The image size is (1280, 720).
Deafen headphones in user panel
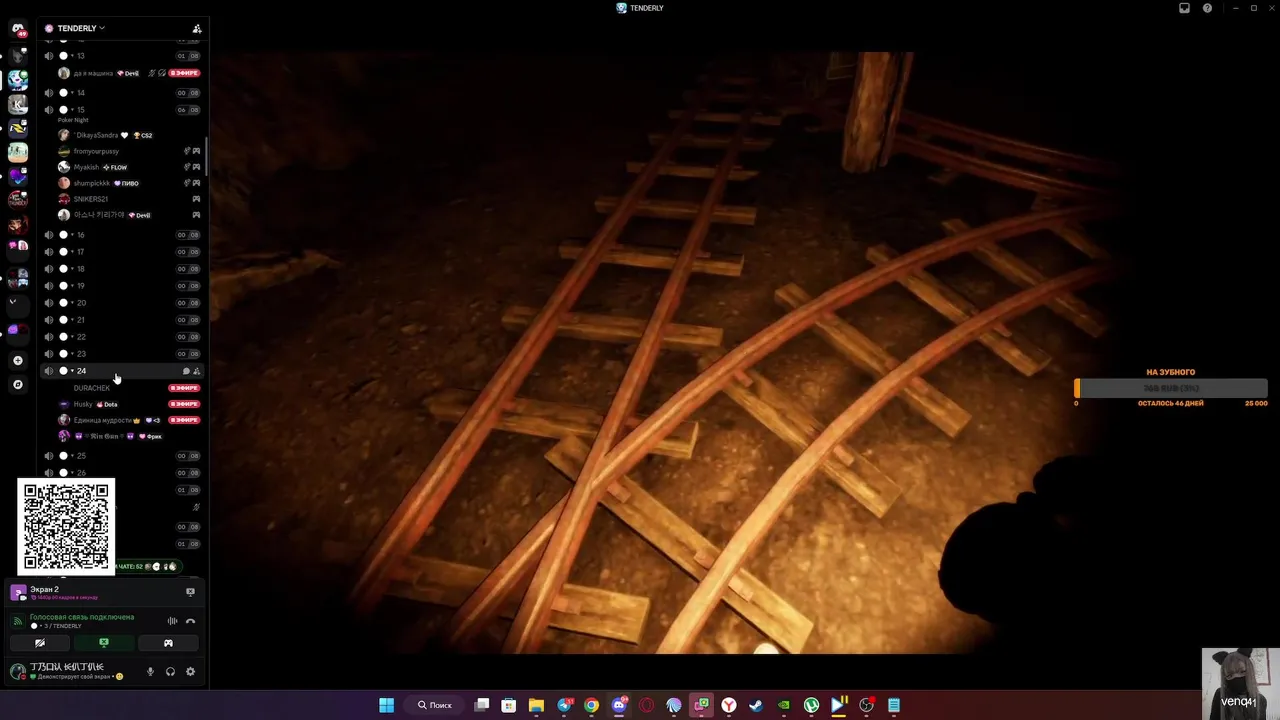[x=171, y=672]
